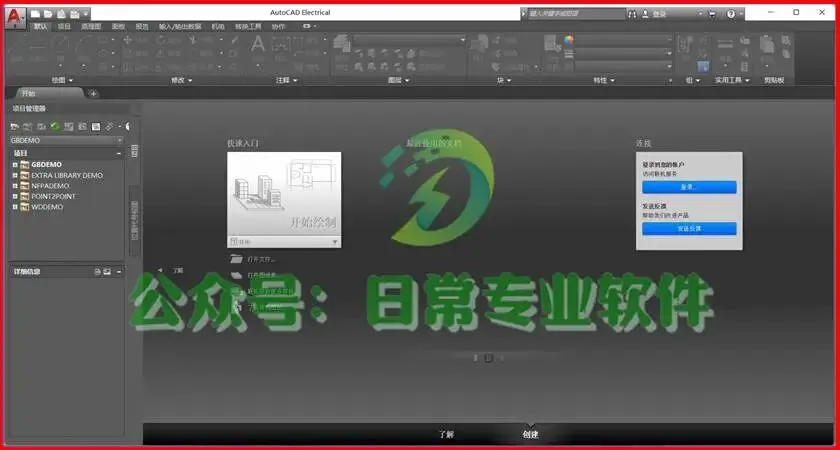Open the object color combo box beside color wheel

pos(624,40)
